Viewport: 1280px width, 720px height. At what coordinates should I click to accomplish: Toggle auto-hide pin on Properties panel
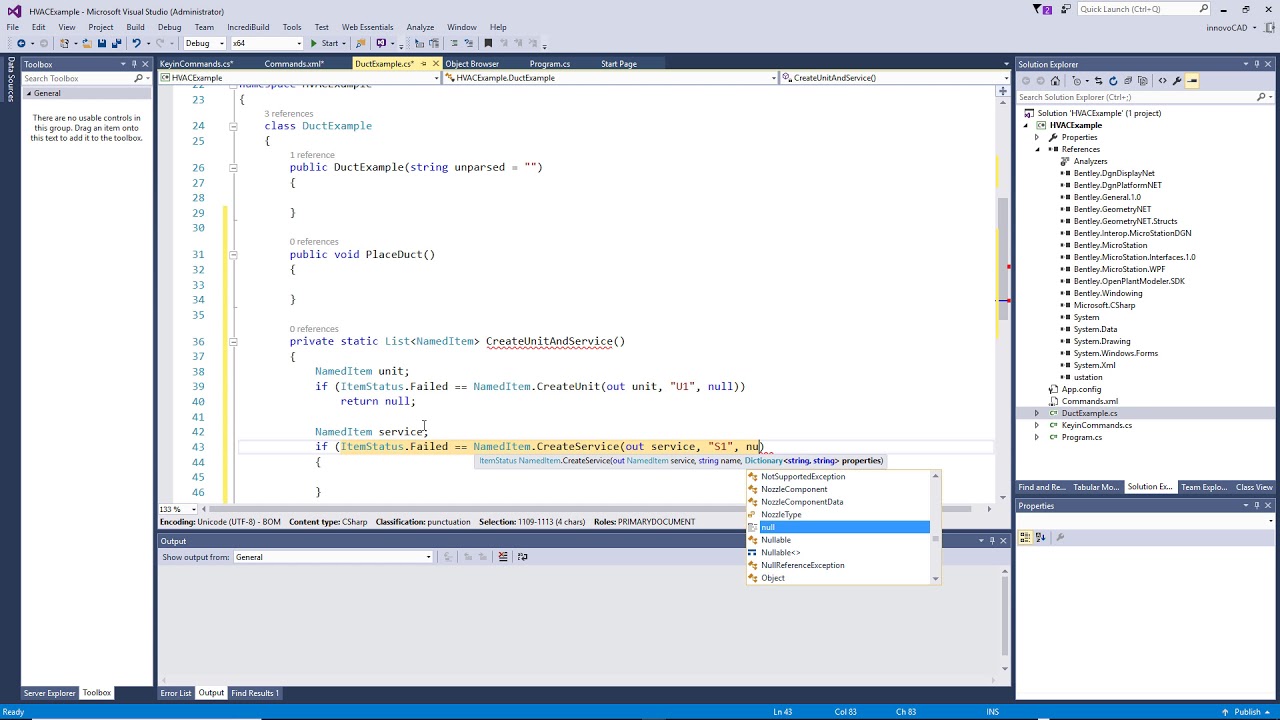[x=1257, y=506]
